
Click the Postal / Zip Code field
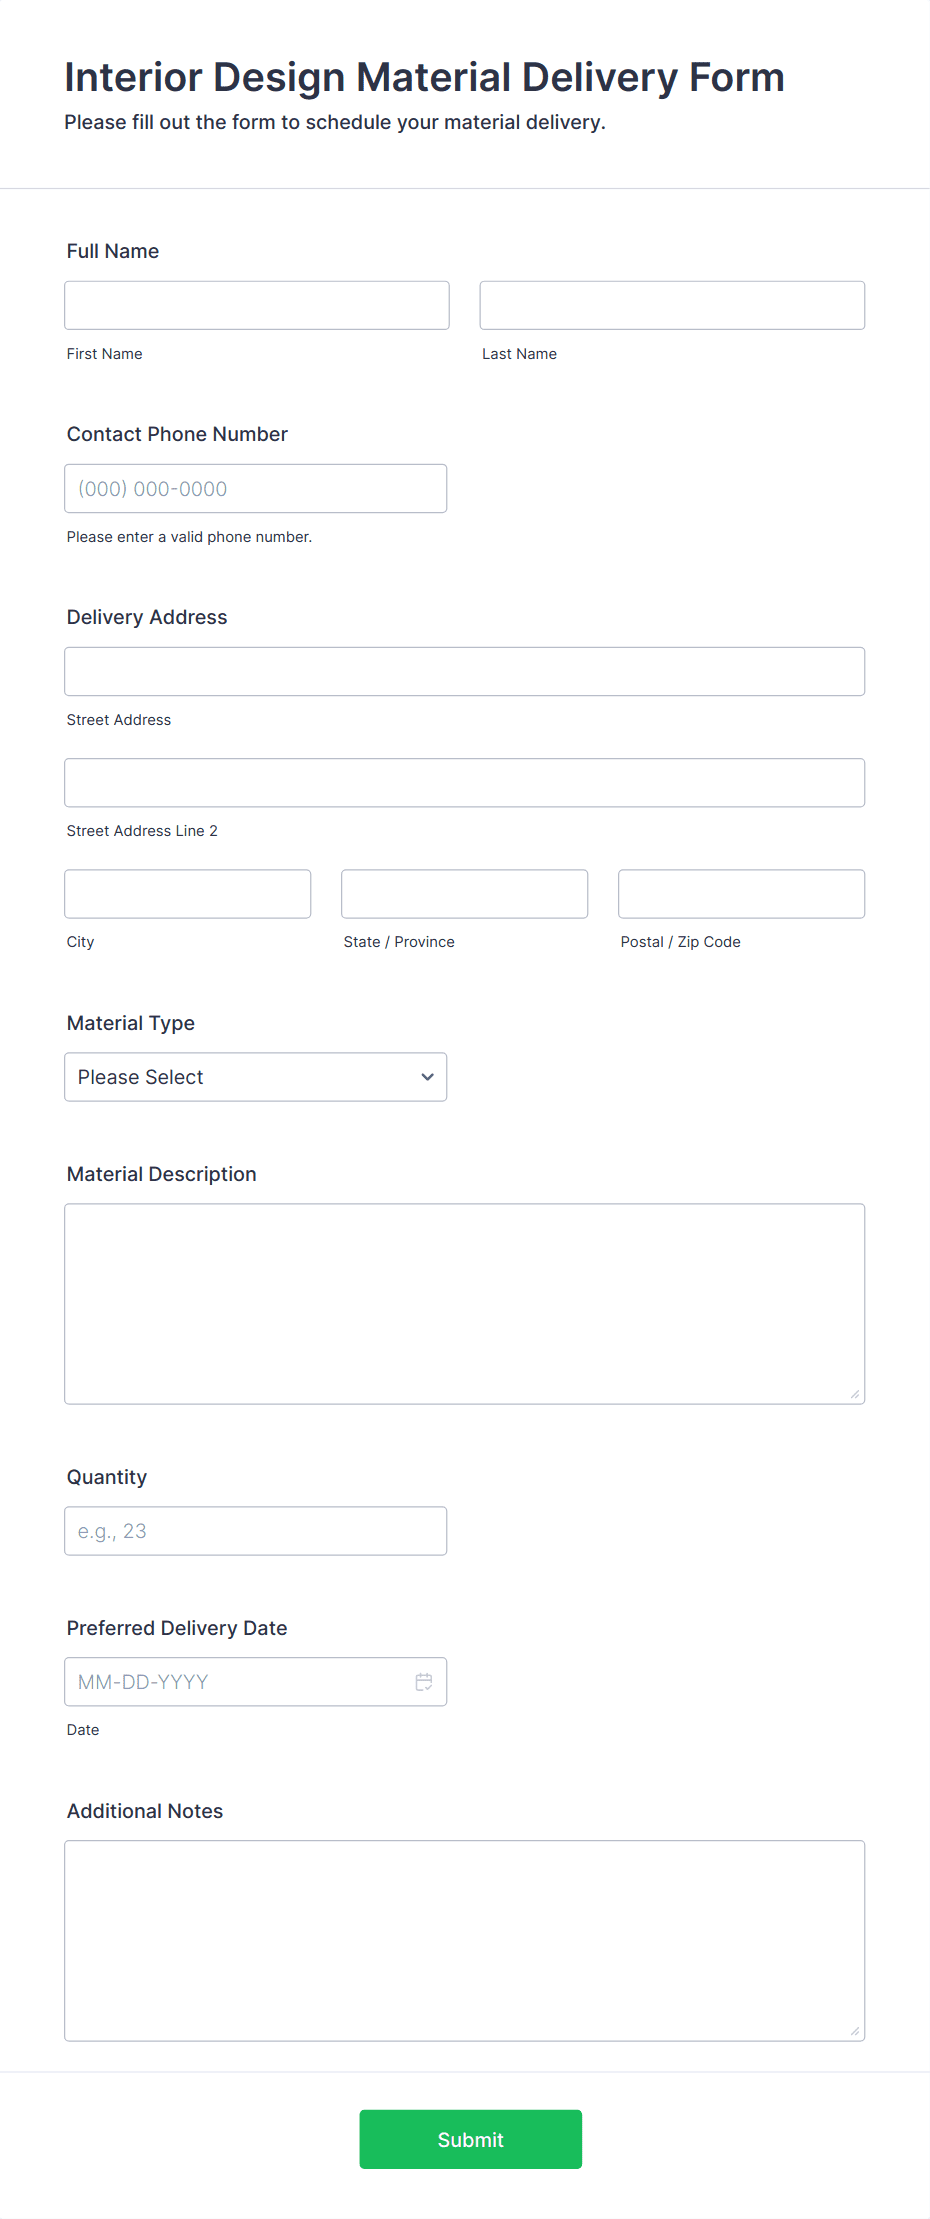point(740,893)
